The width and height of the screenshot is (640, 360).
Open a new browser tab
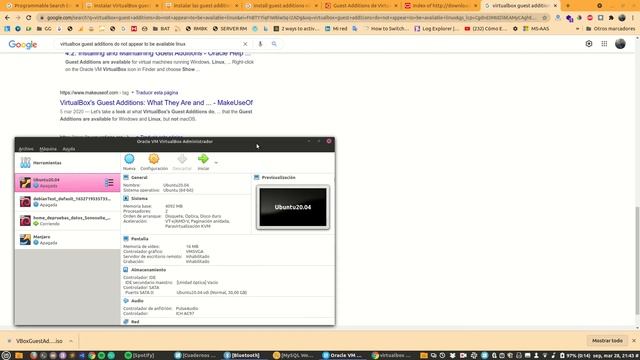click(568, 6)
